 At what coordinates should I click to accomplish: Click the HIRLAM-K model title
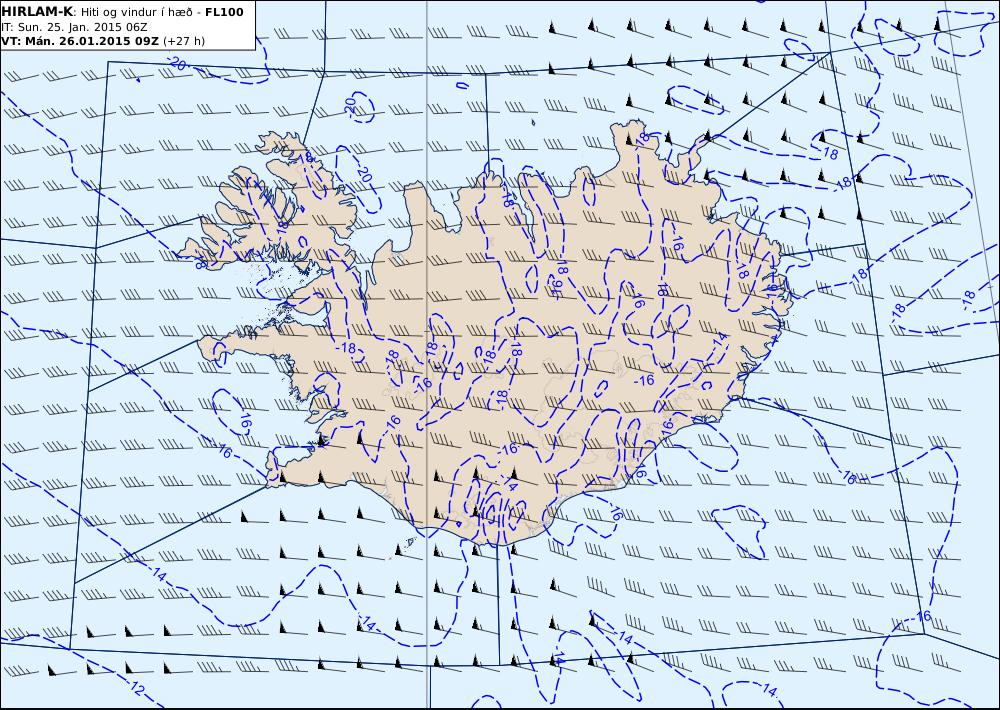pos(38,12)
